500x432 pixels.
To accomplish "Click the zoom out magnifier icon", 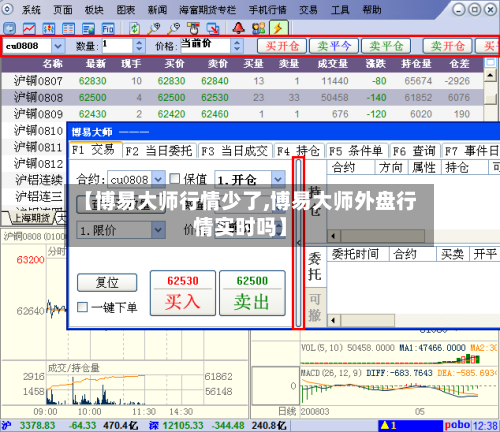I will coord(173,29).
